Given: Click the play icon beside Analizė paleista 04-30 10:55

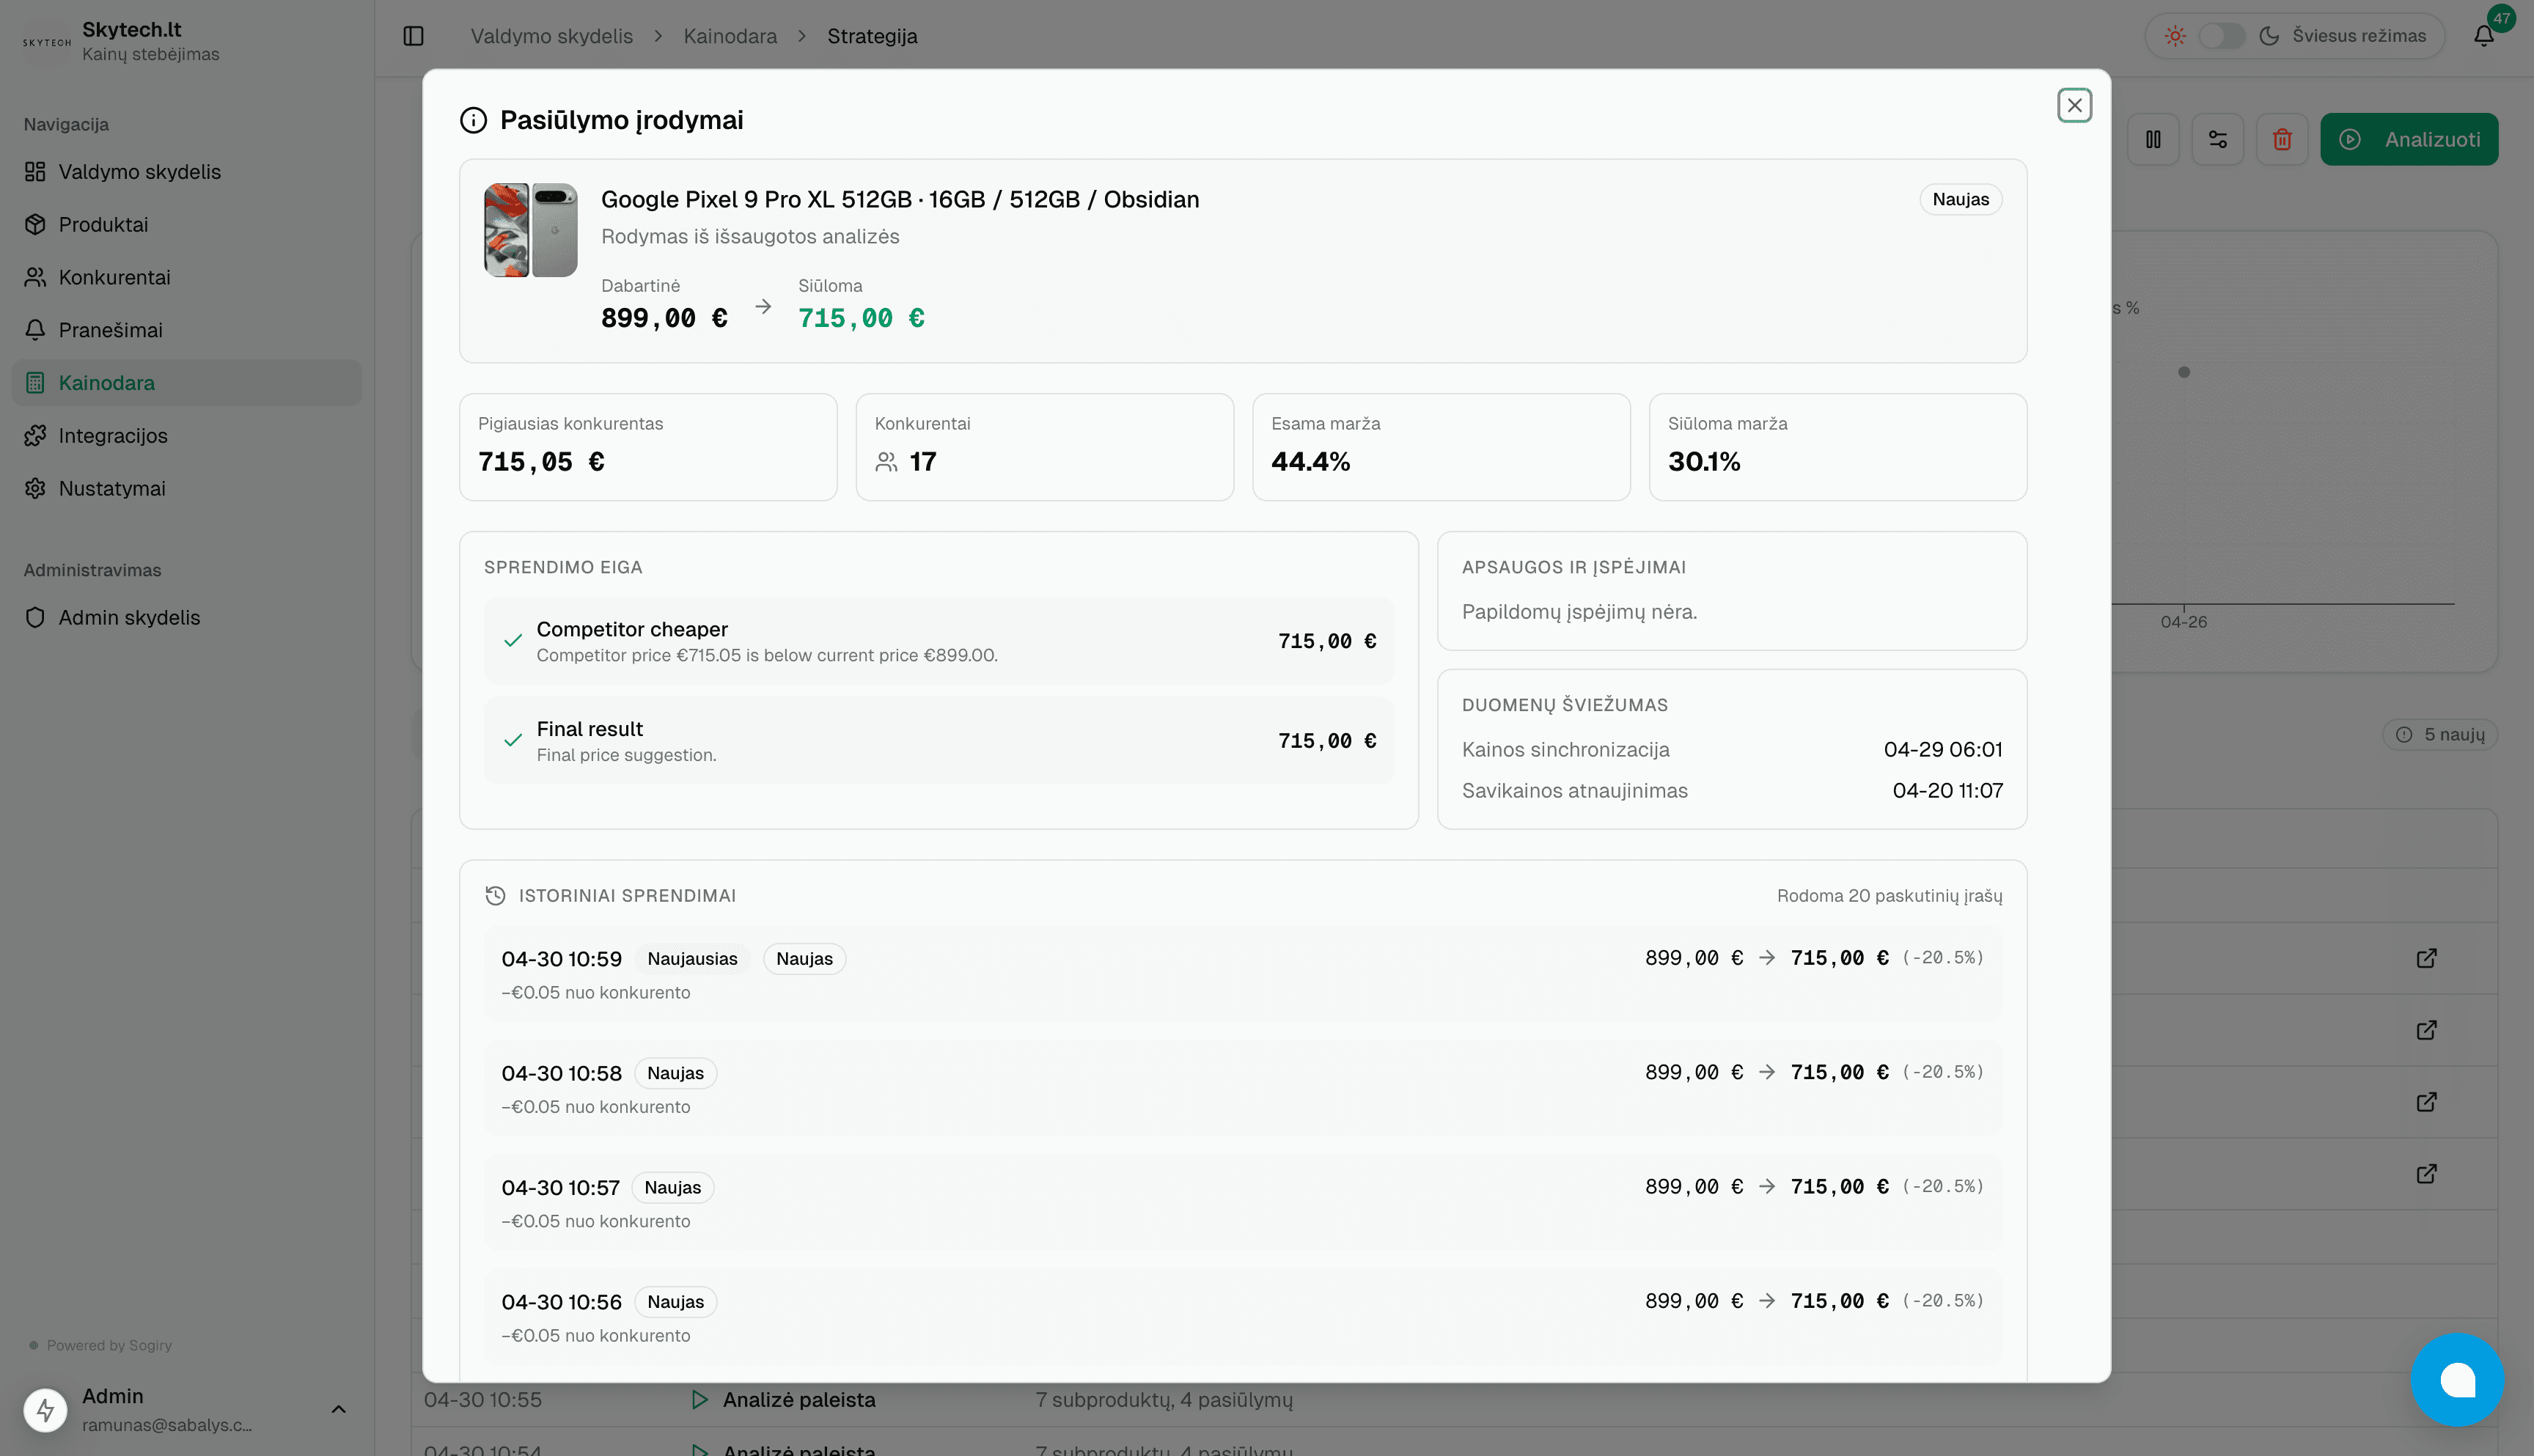Looking at the screenshot, I should point(700,1400).
